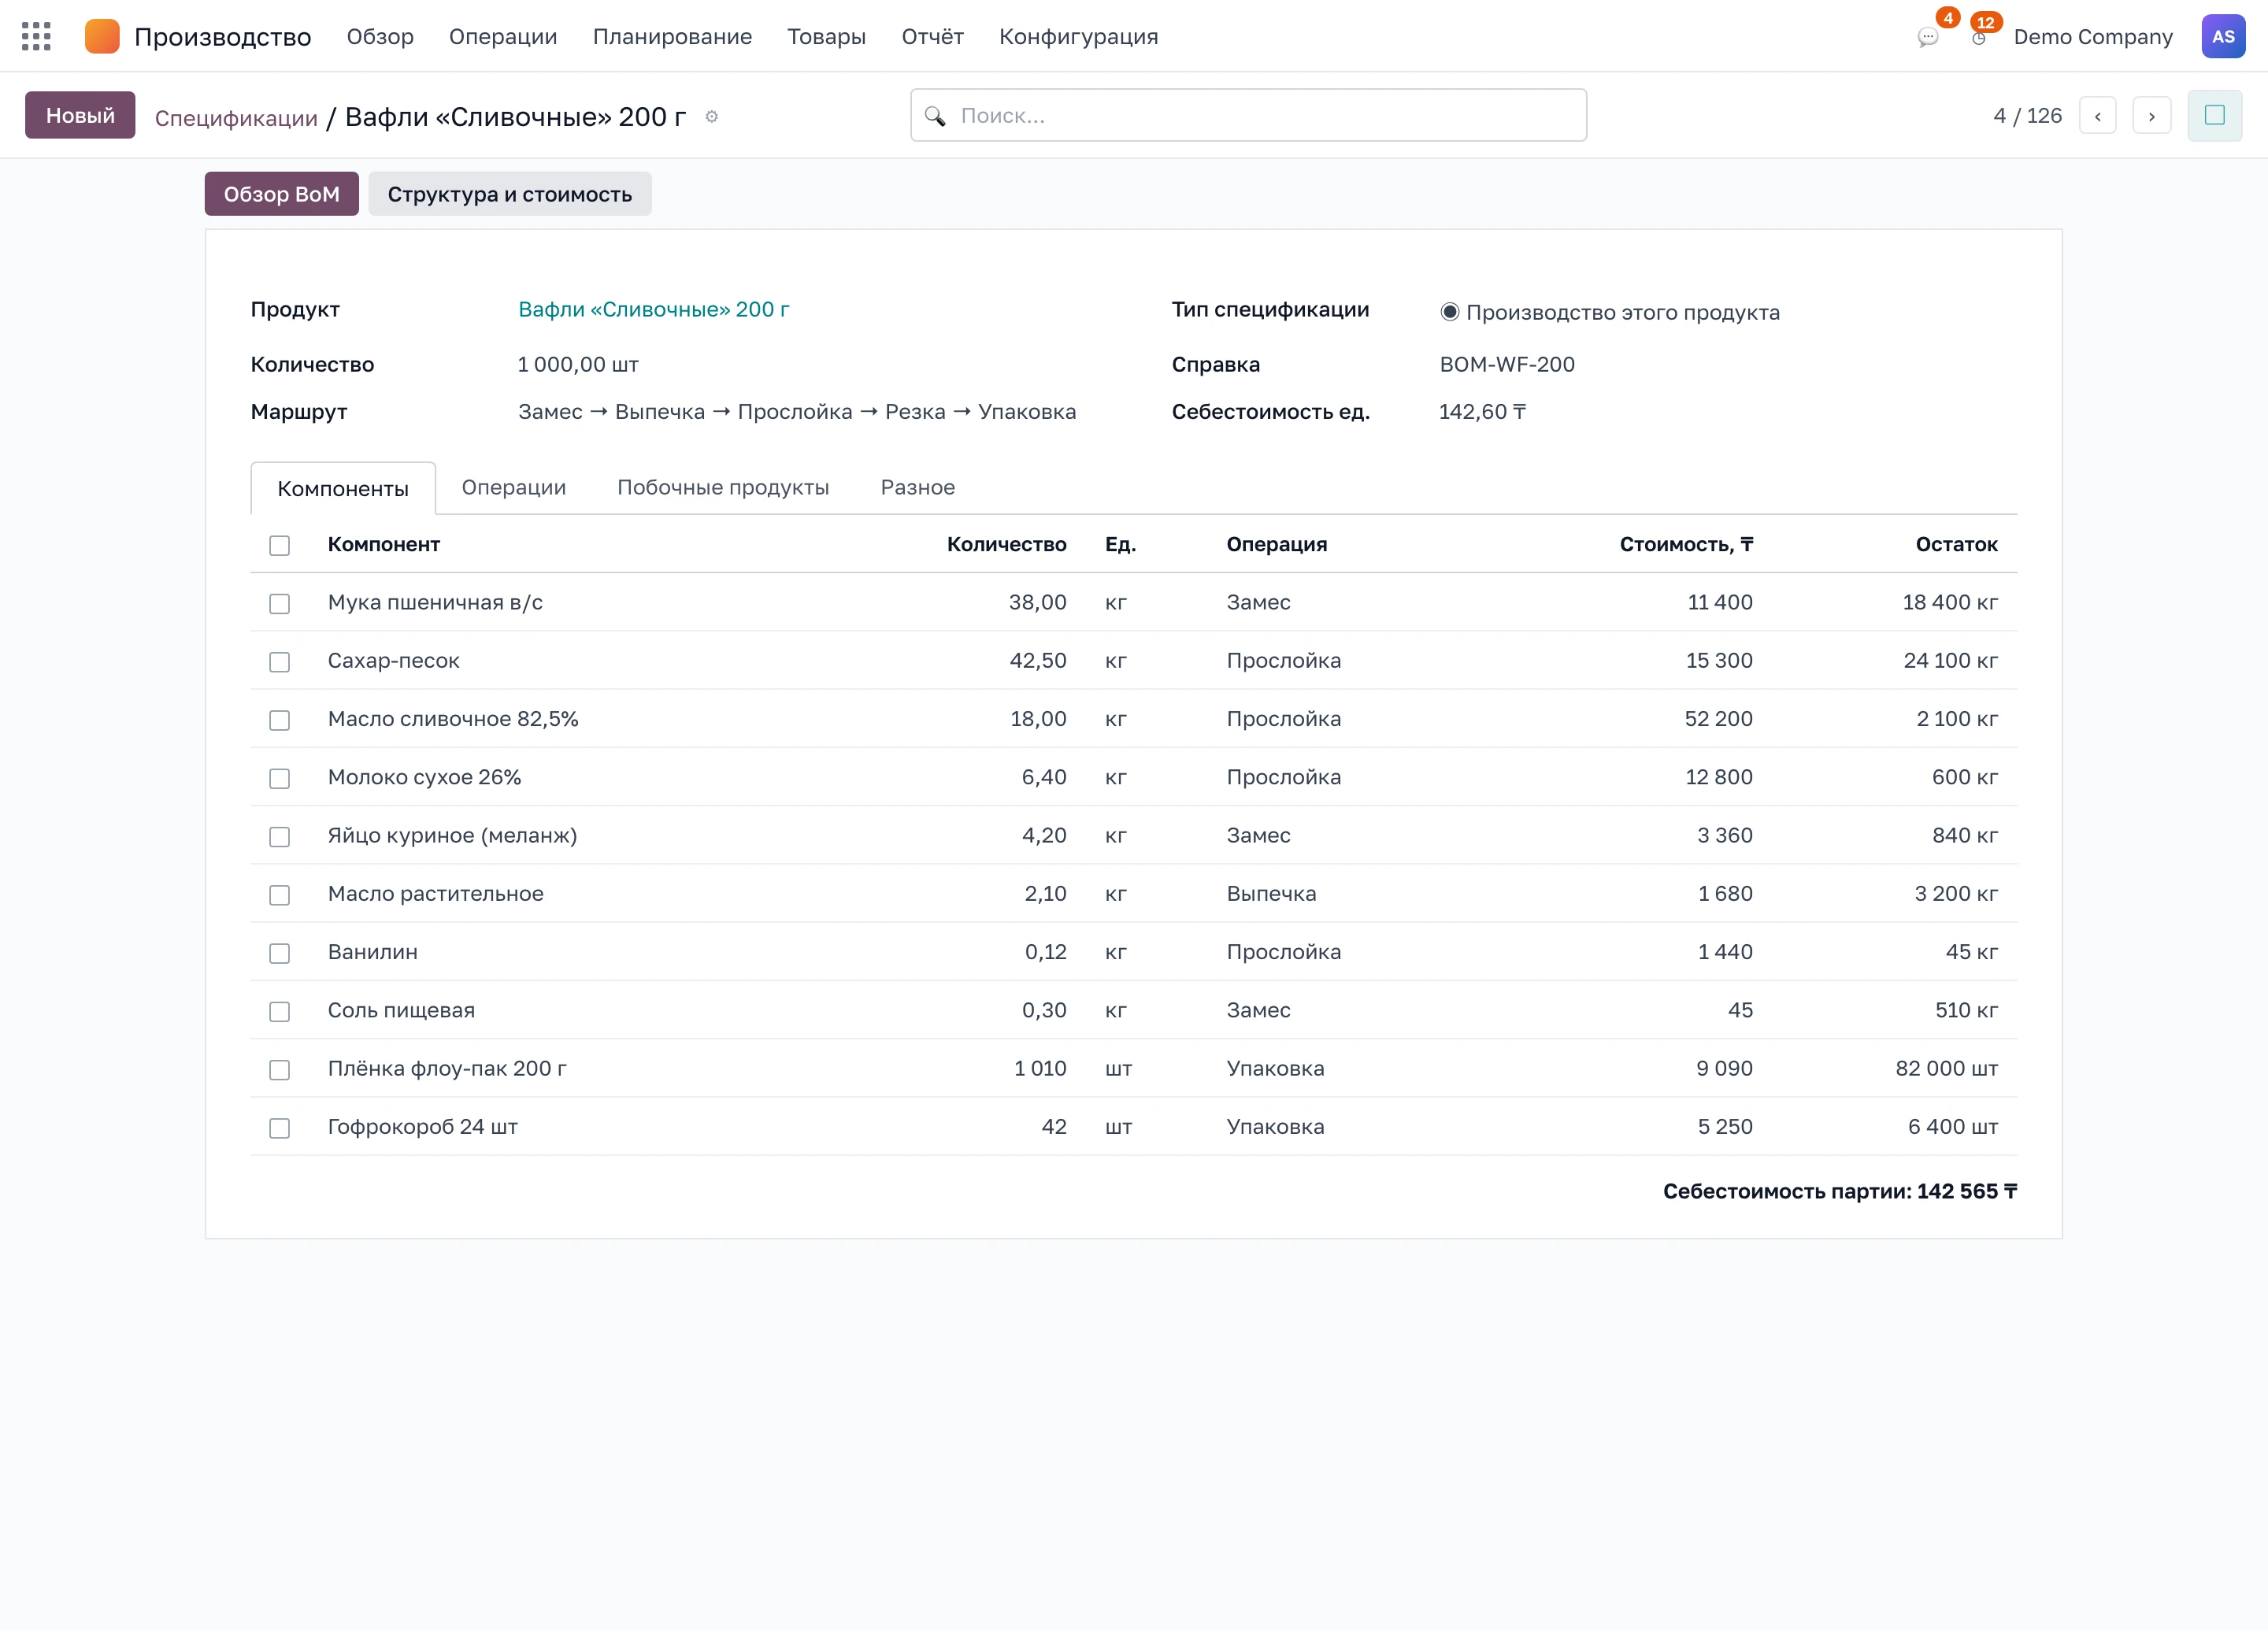Tick checkbox for Ванилин

click(279, 953)
